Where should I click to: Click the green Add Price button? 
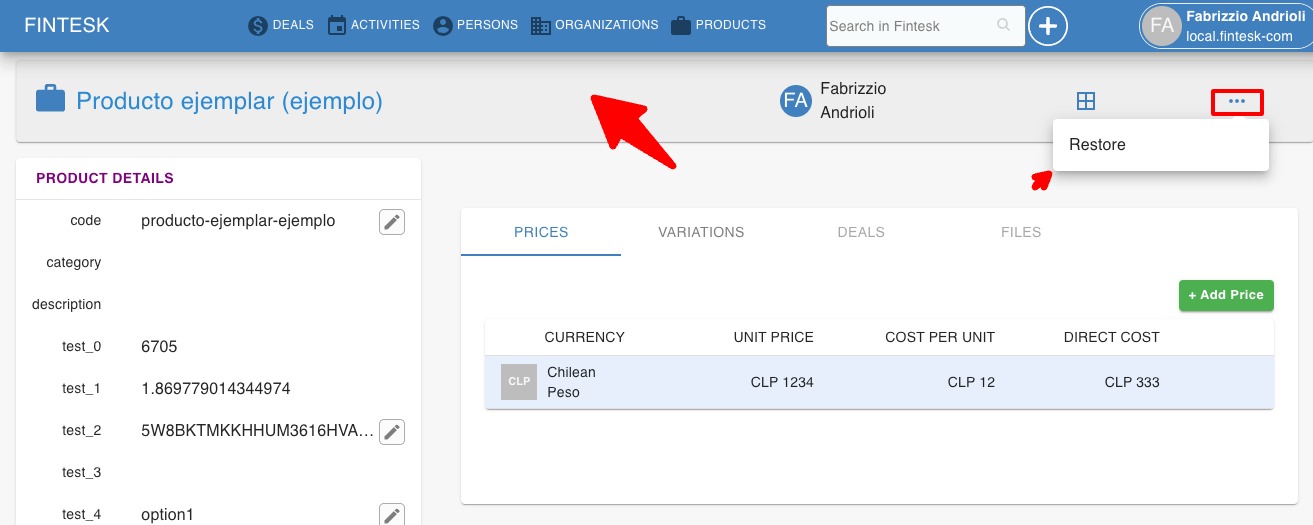click(x=1226, y=295)
